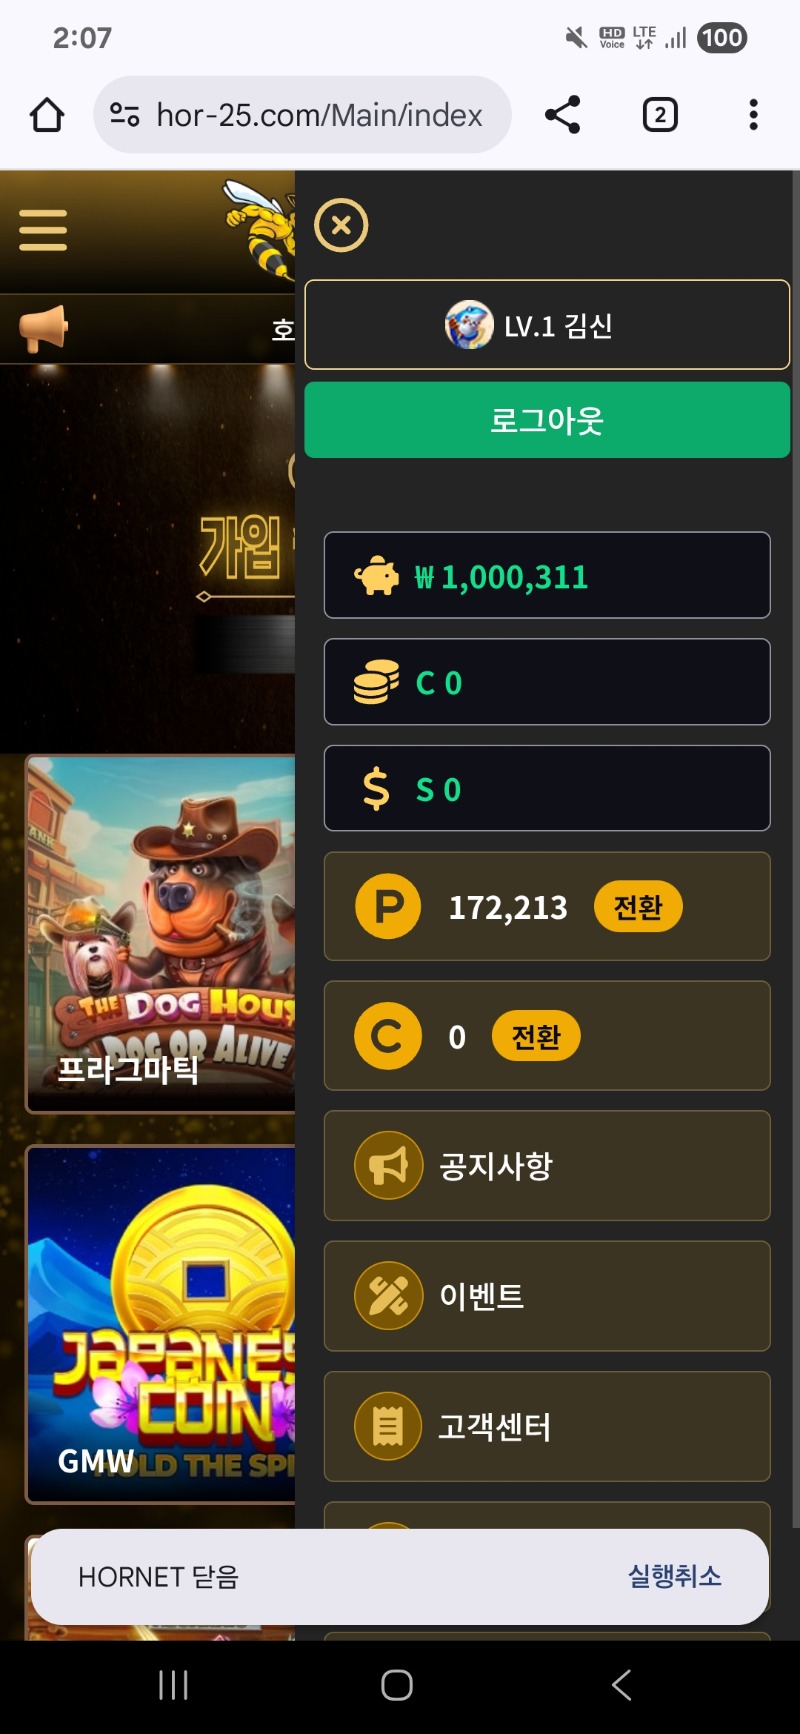This screenshot has width=800, height=1734.
Task: Go to browser home icon
Action: coord(47,115)
